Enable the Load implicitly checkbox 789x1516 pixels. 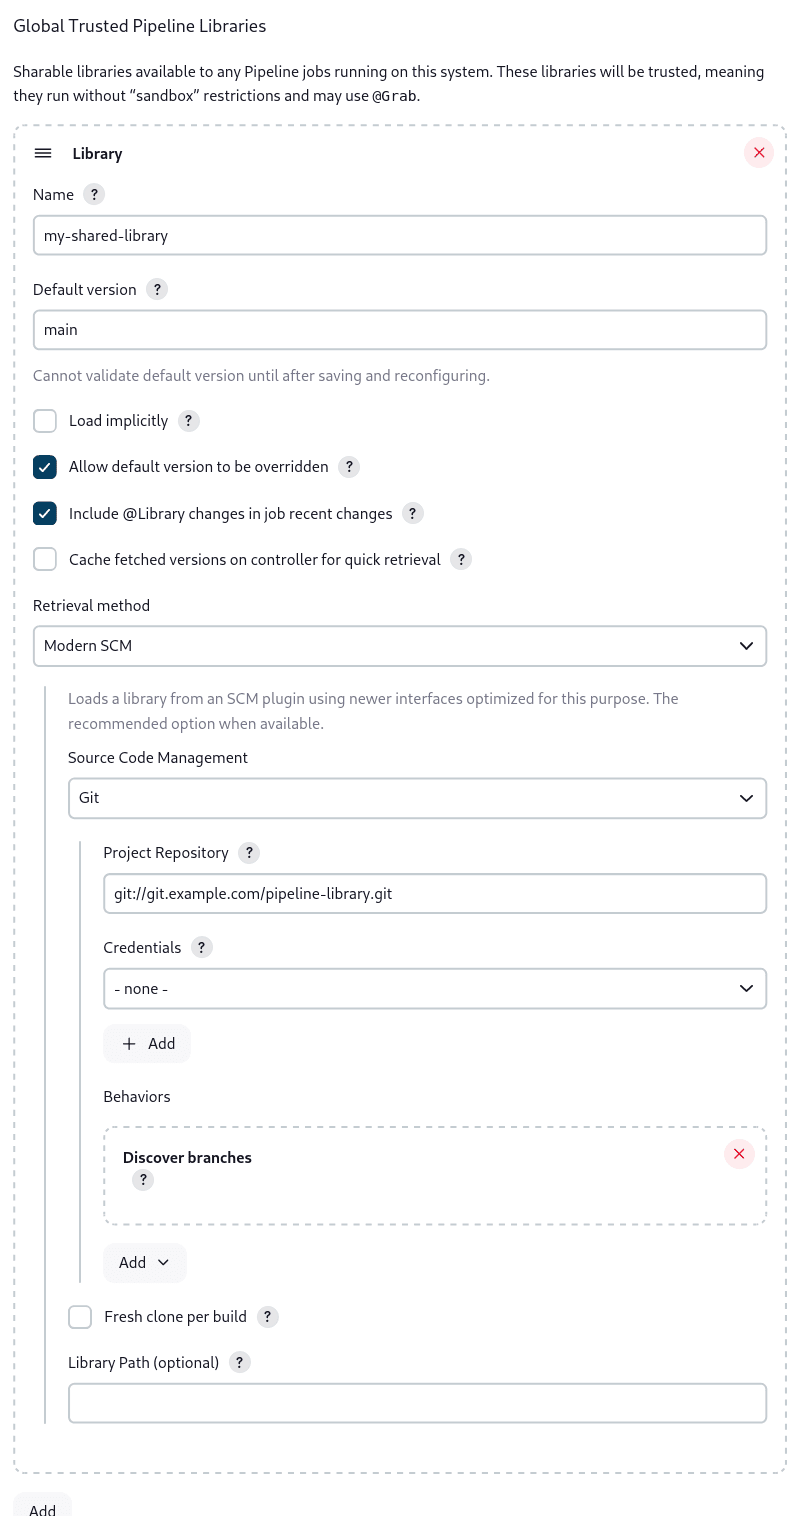pyautogui.click(x=45, y=421)
